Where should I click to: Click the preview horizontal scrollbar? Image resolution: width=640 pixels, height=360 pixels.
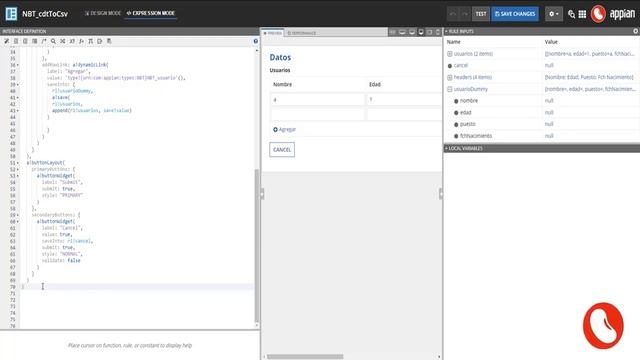305,357
